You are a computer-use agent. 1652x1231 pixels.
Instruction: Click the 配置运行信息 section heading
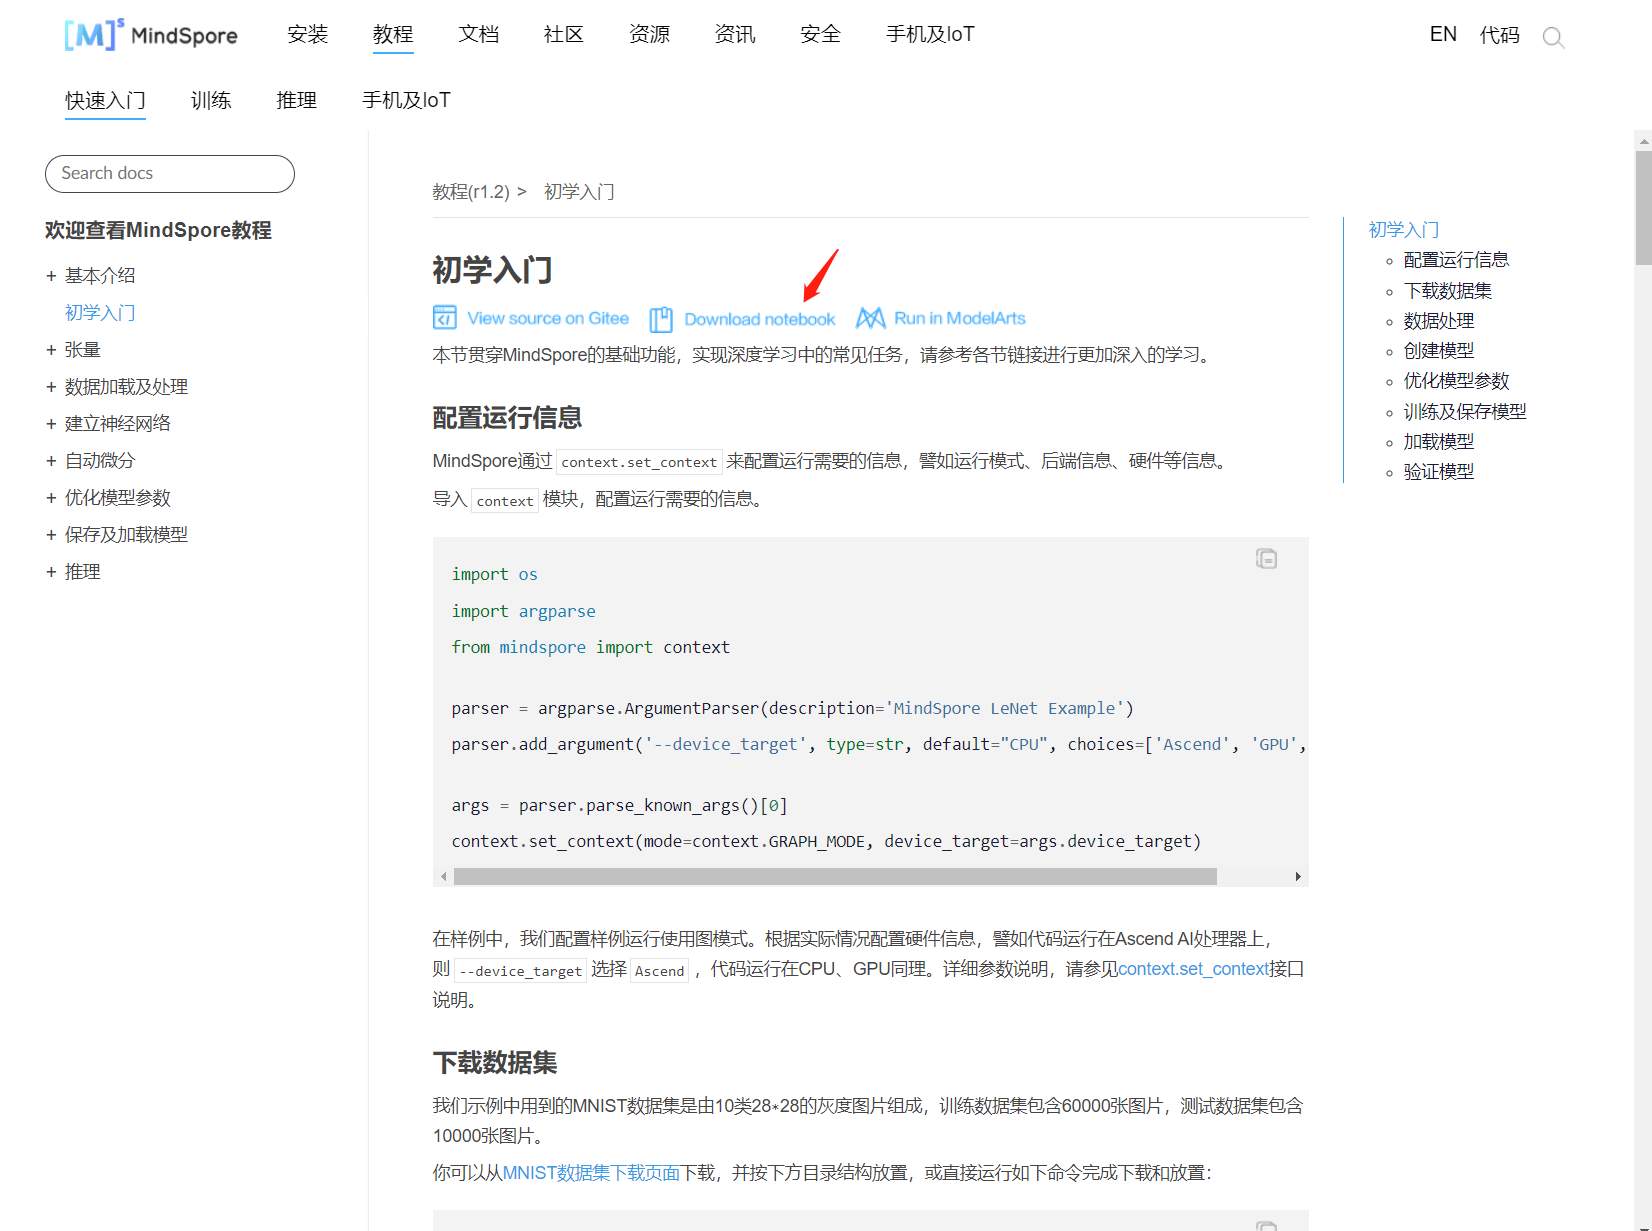[x=507, y=418]
